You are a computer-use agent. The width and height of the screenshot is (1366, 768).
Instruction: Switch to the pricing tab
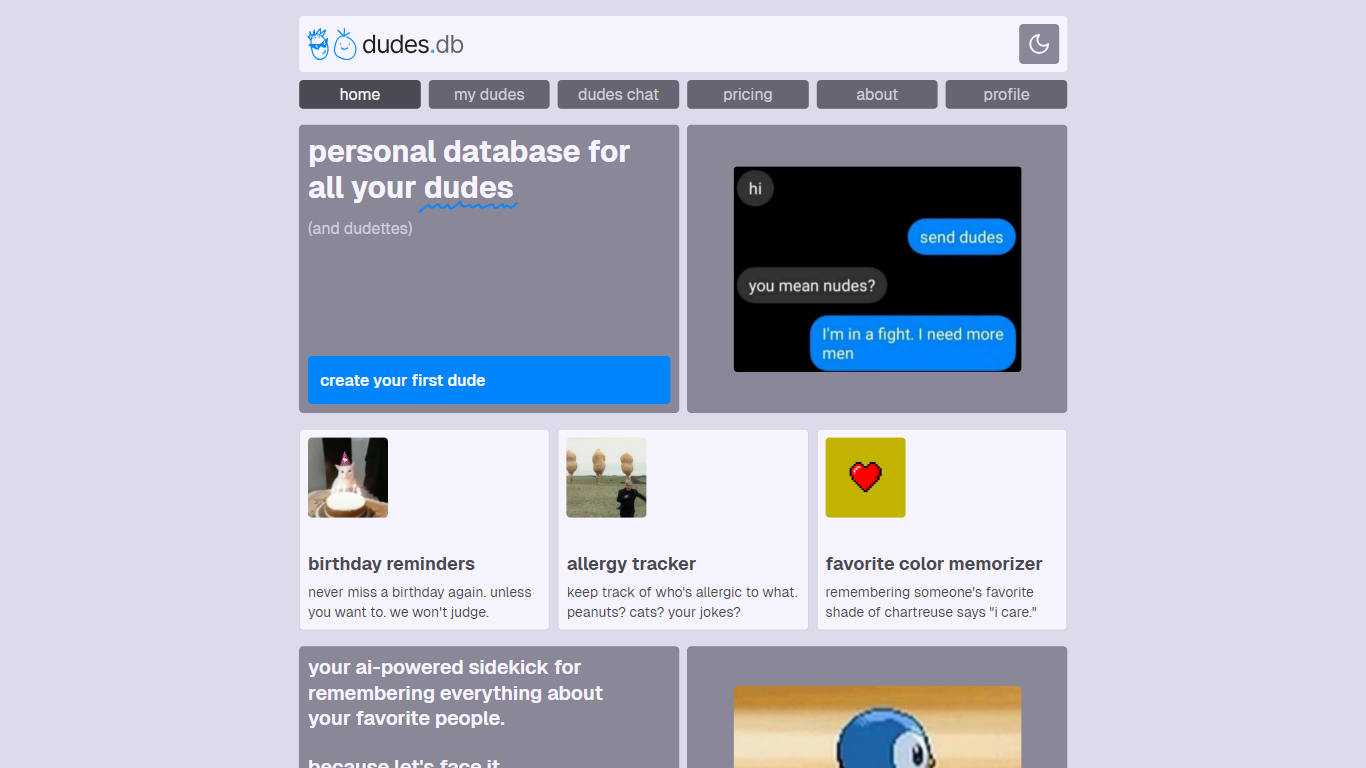748,94
